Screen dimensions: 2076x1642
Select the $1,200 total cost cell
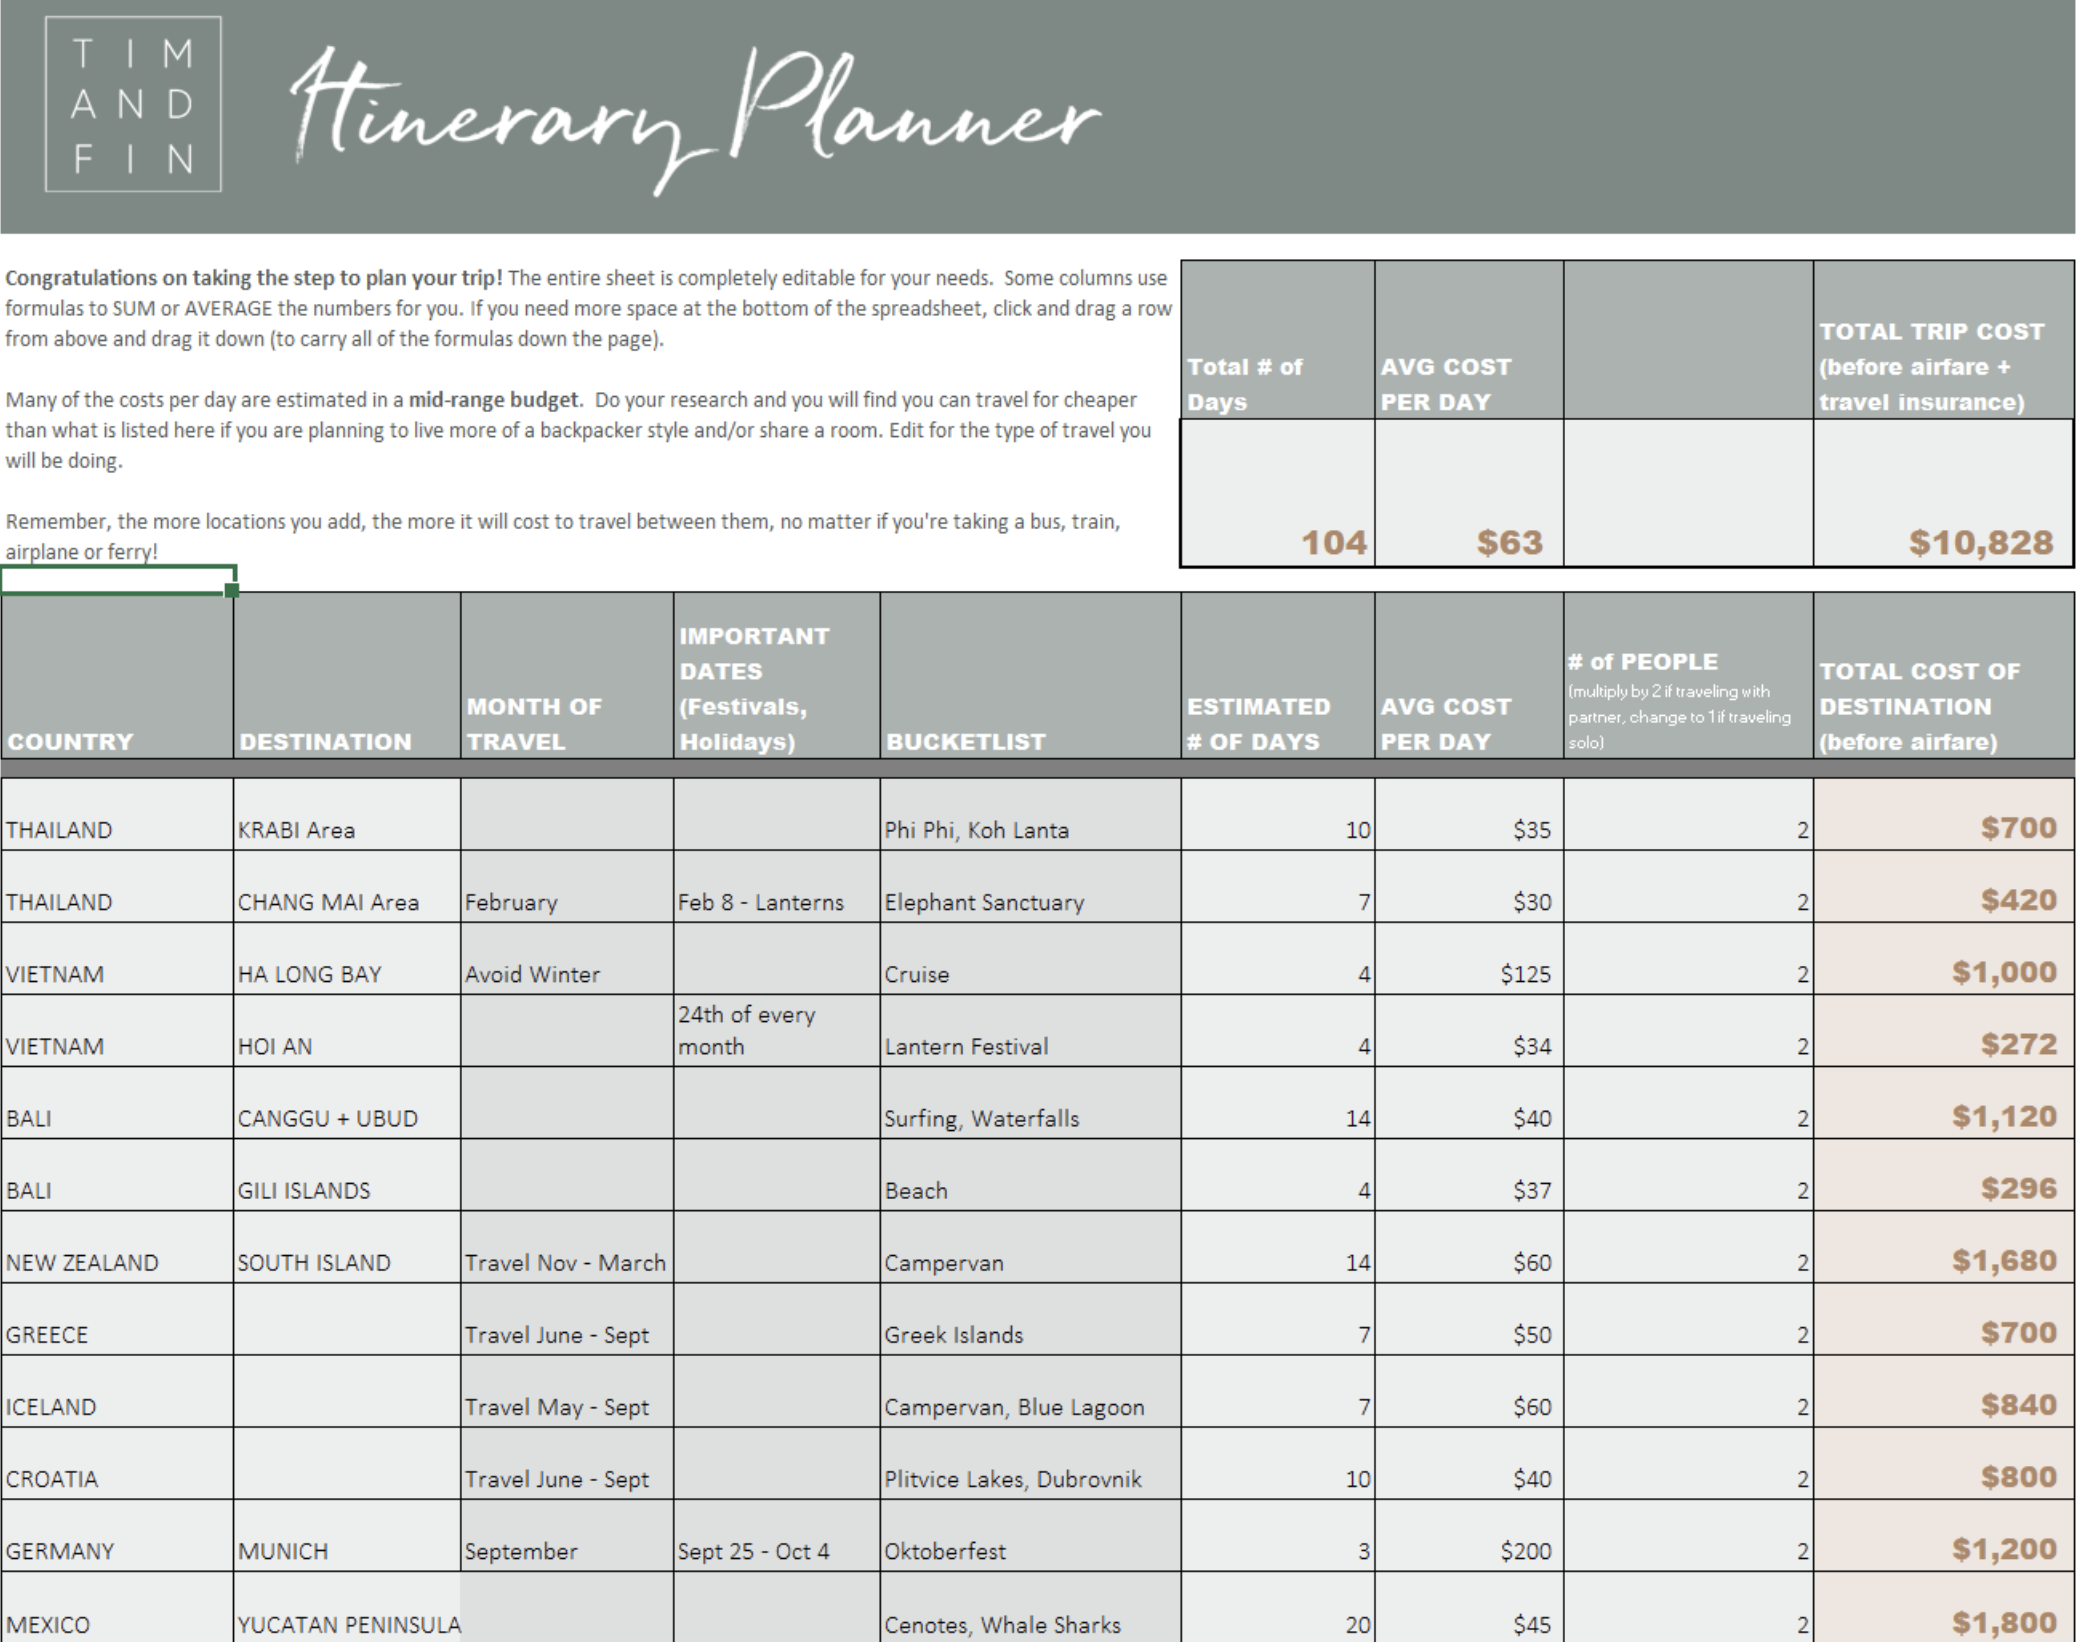tap(1944, 1535)
